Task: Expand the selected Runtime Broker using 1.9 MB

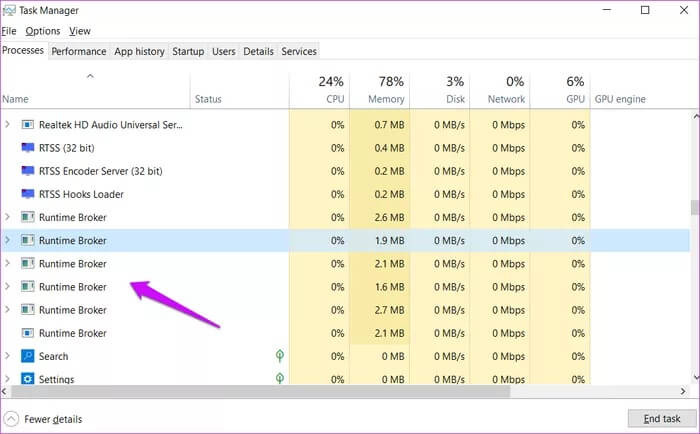Action: pyautogui.click(x=7, y=241)
